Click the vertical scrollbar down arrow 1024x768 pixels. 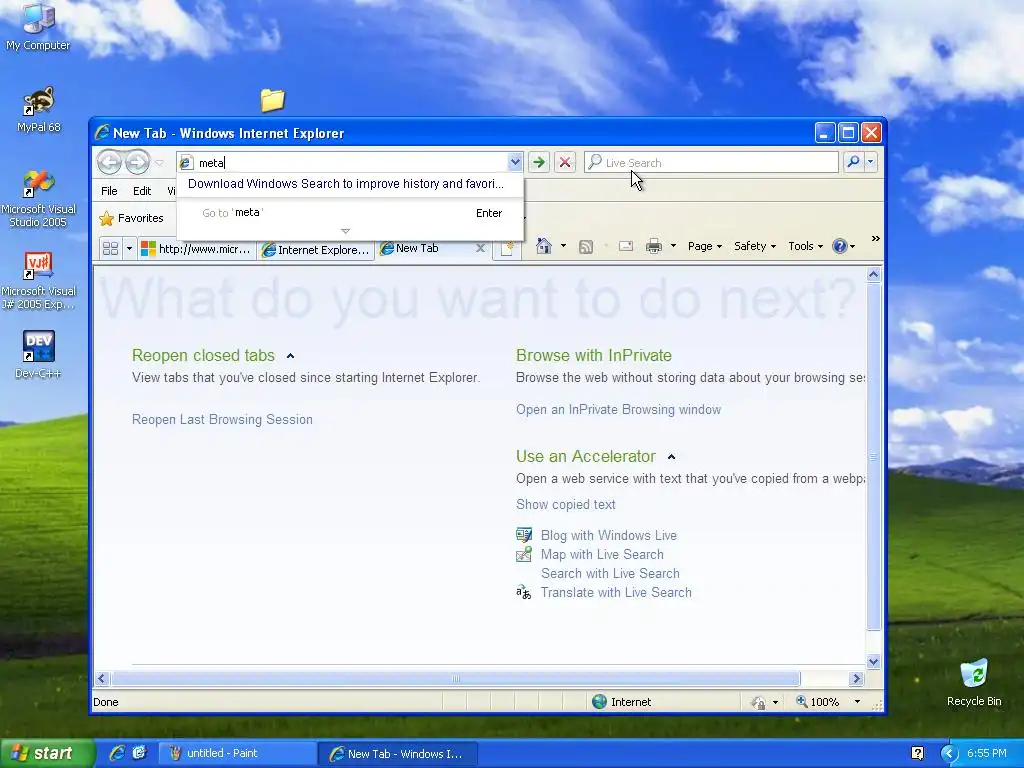pos(874,662)
